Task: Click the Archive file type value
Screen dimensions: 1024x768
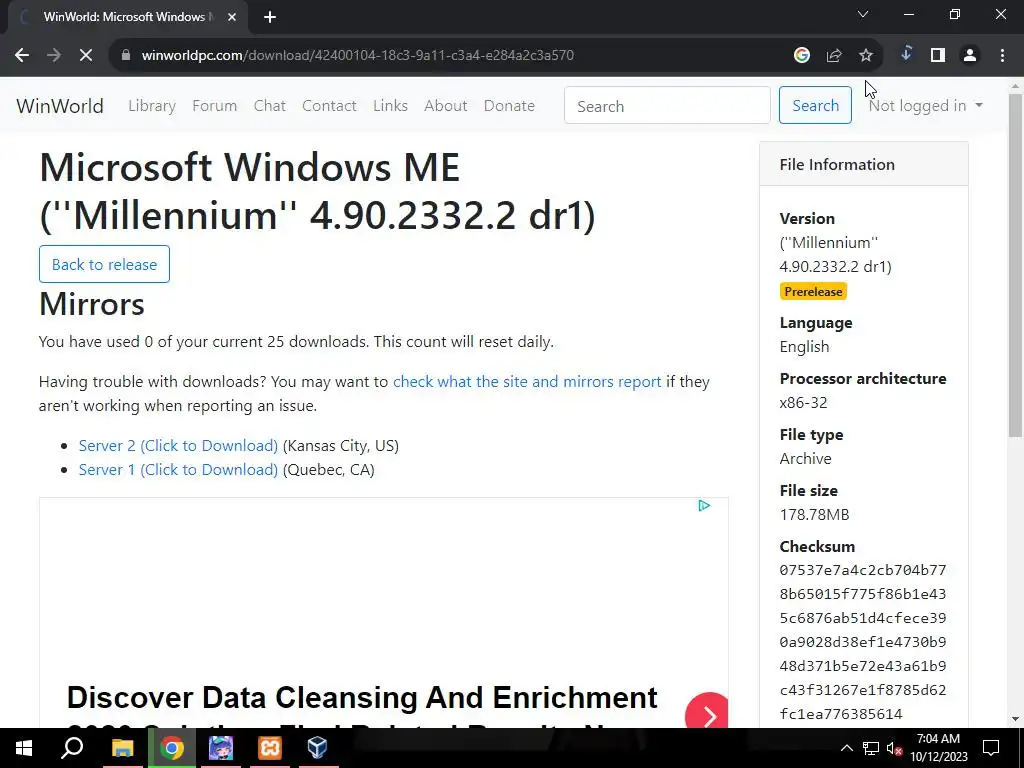Action: 805,458
